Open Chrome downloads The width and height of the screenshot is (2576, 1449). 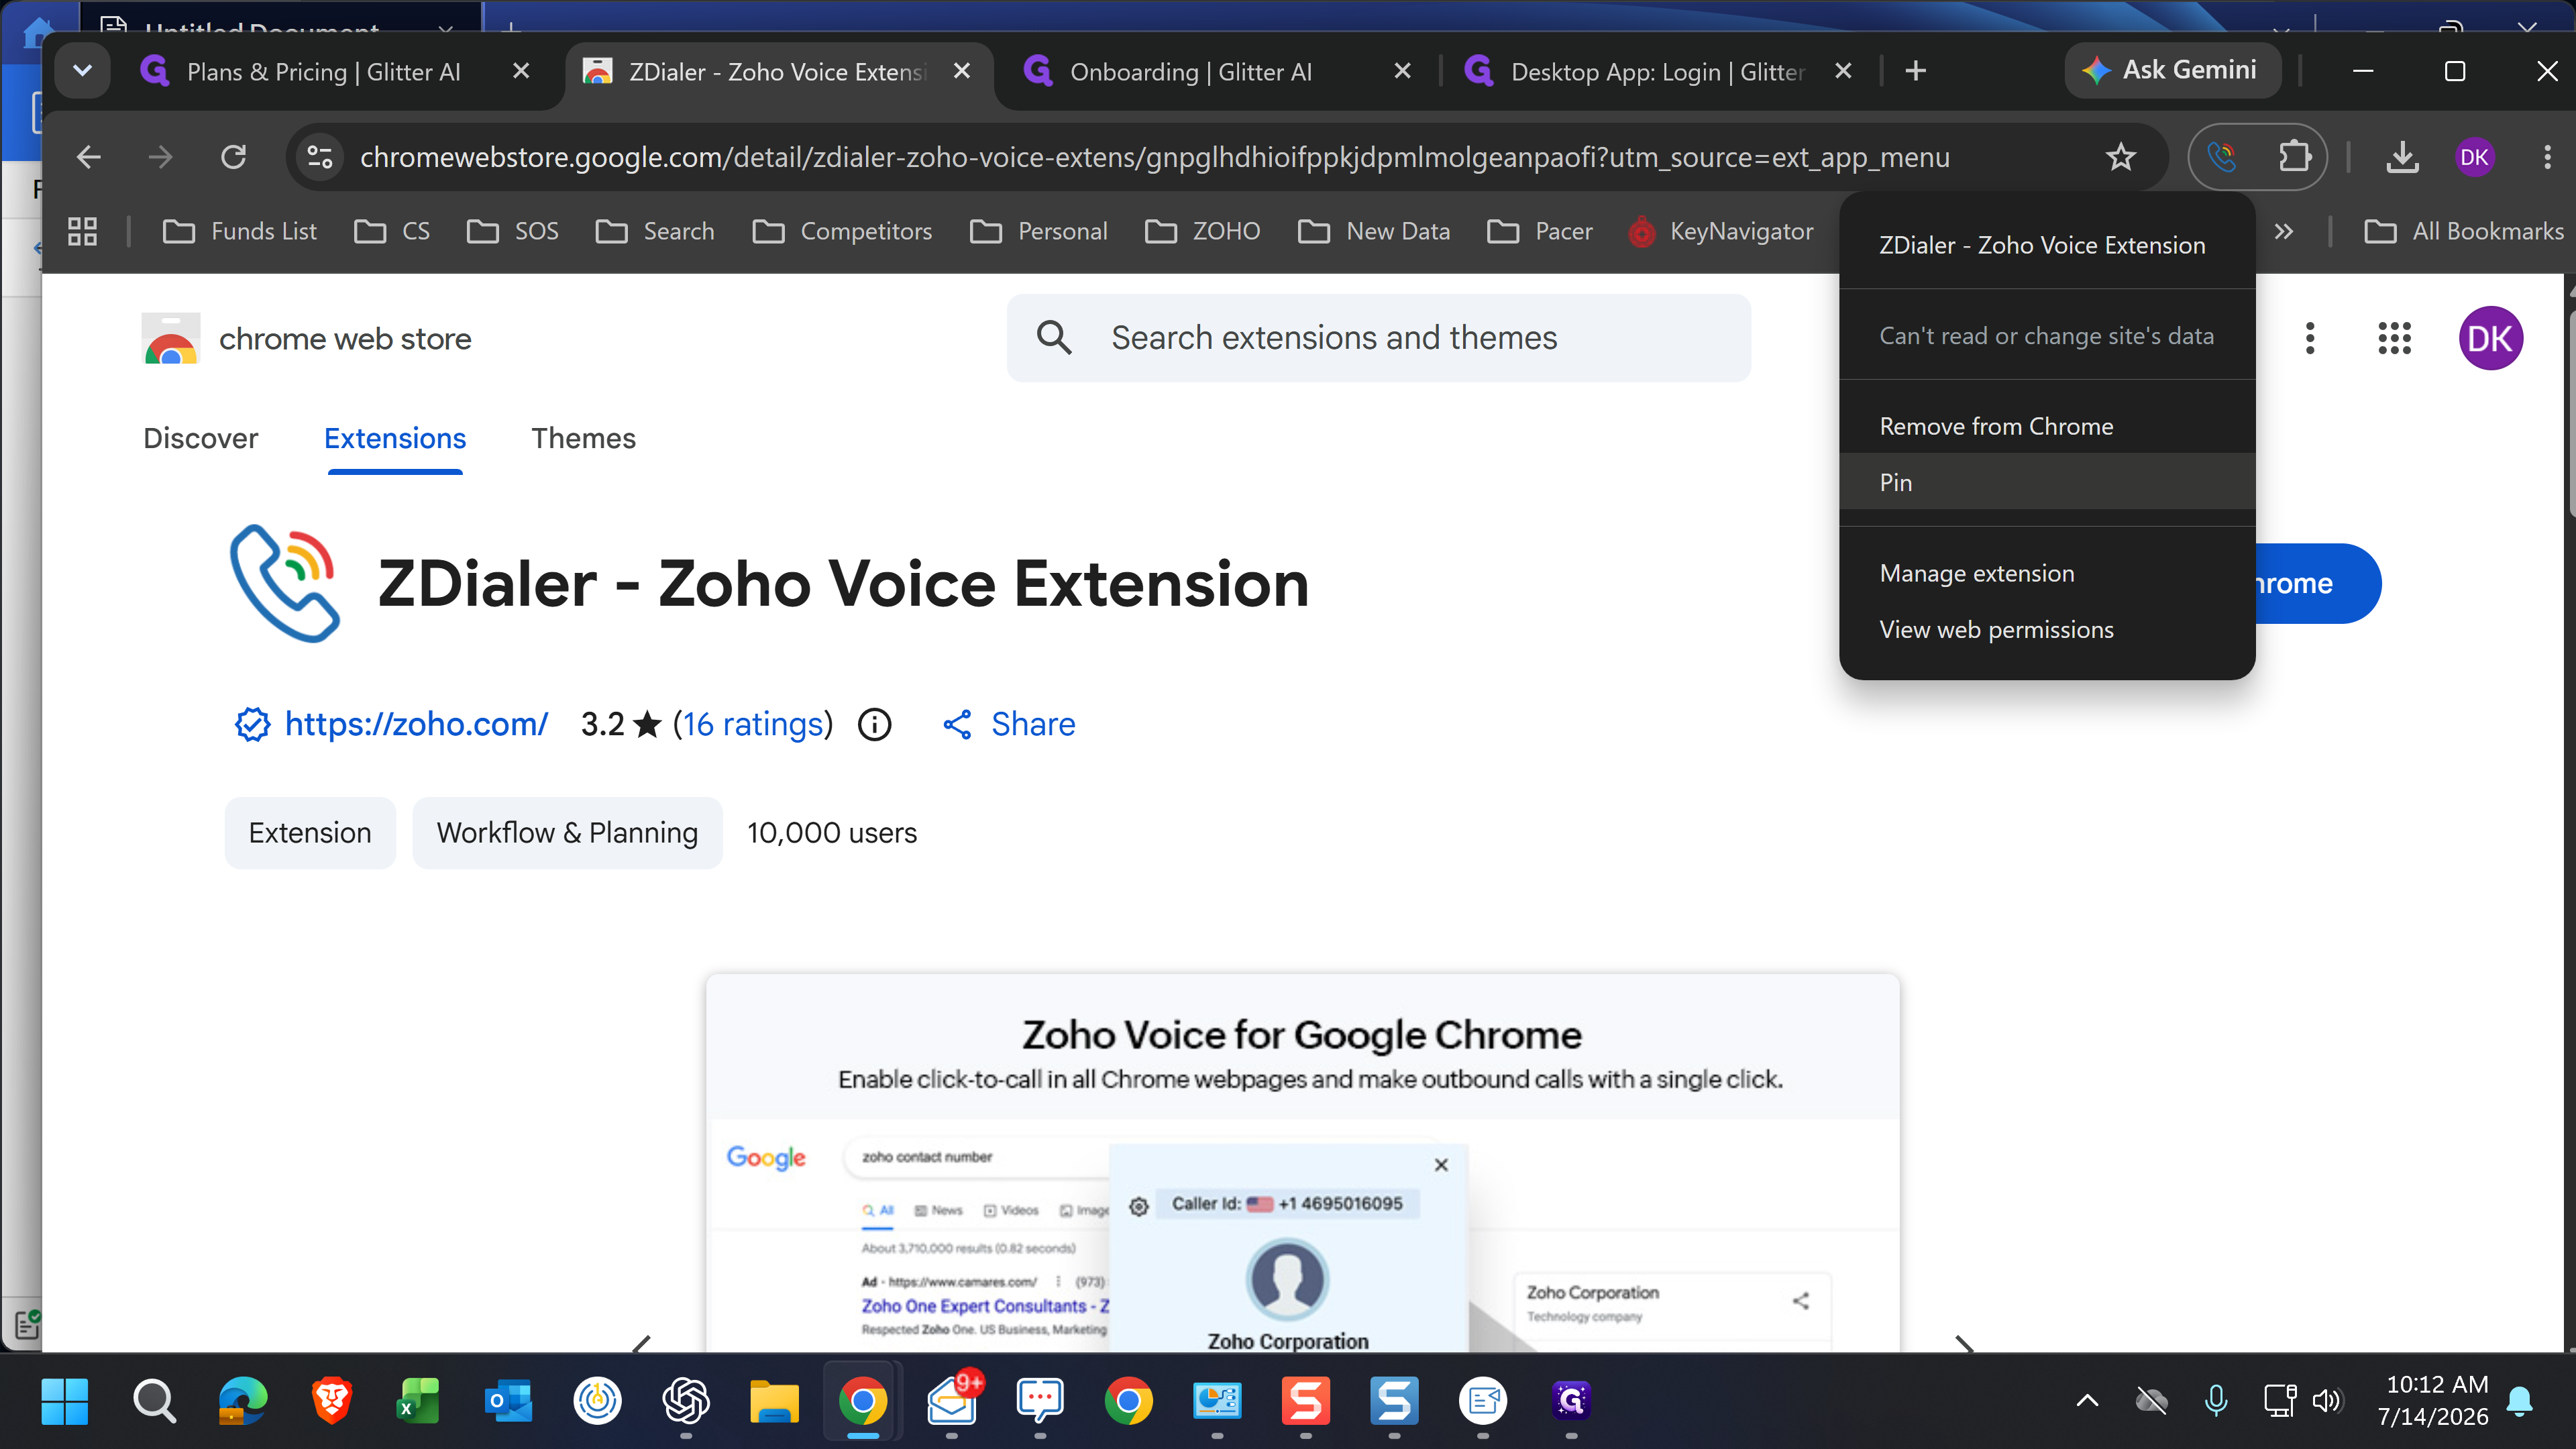coord(2402,157)
